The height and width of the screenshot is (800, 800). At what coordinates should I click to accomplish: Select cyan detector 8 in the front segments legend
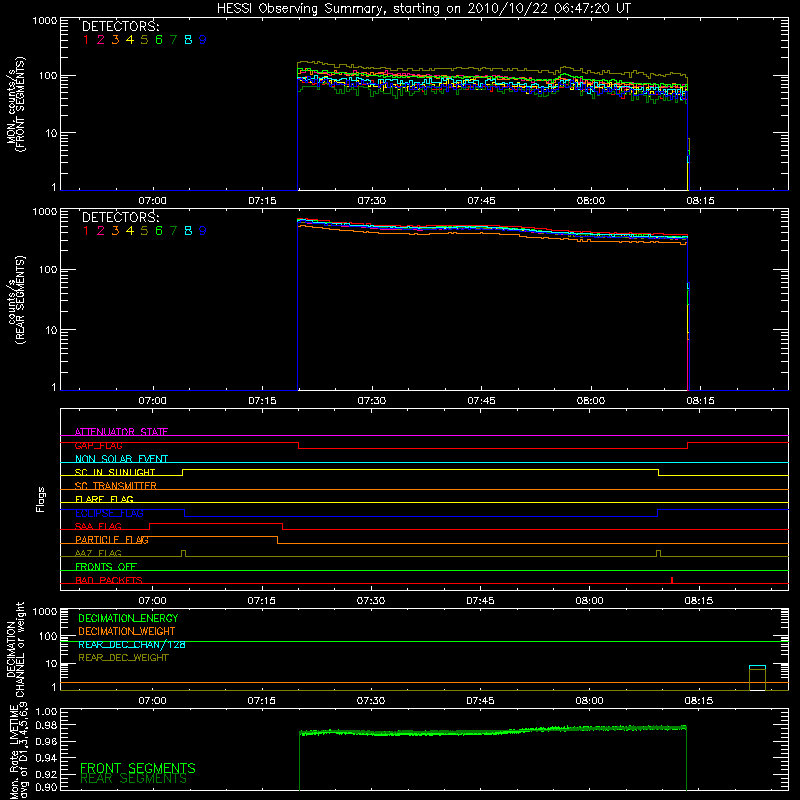click(188, 40)
